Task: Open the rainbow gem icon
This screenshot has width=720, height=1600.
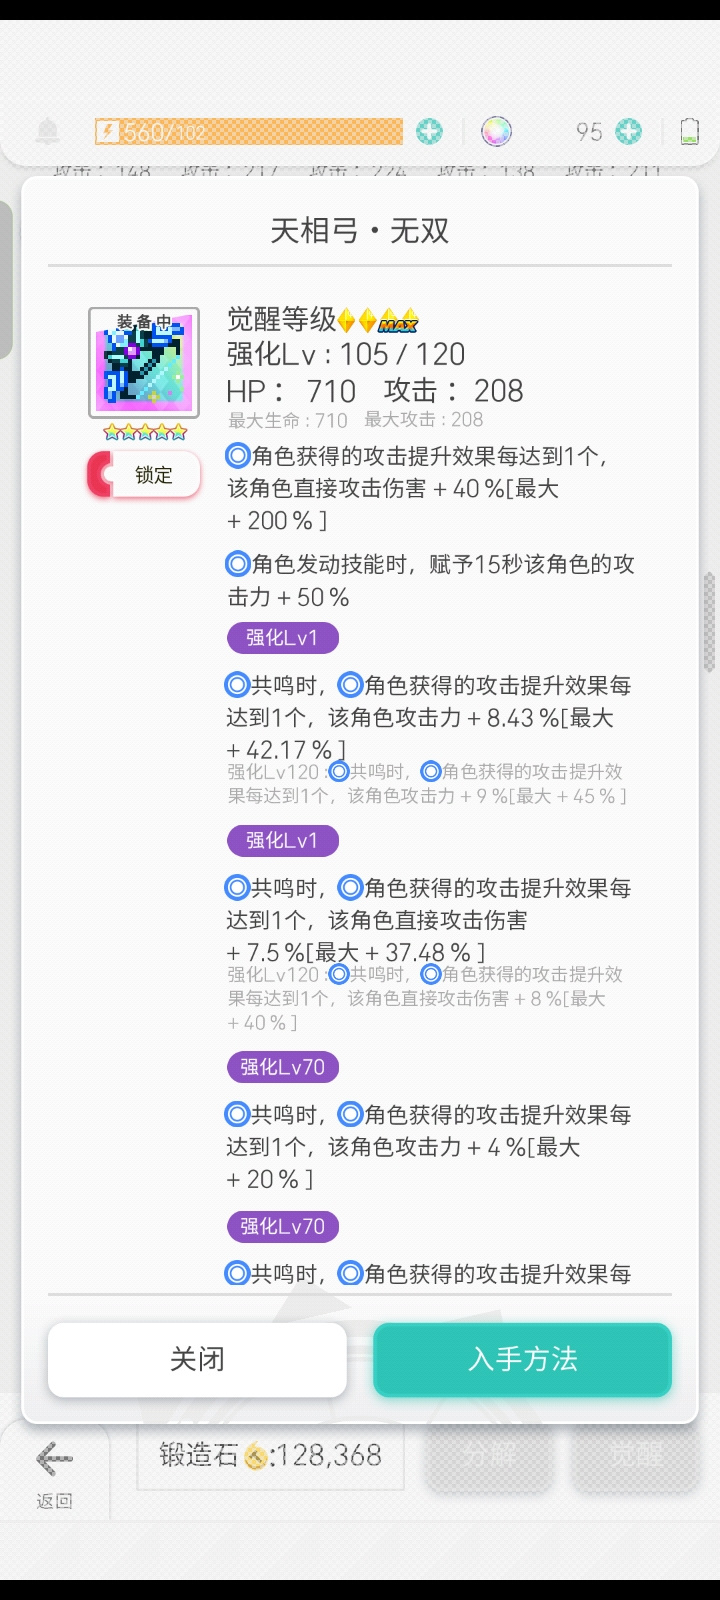Action: [x=496, y=131]
